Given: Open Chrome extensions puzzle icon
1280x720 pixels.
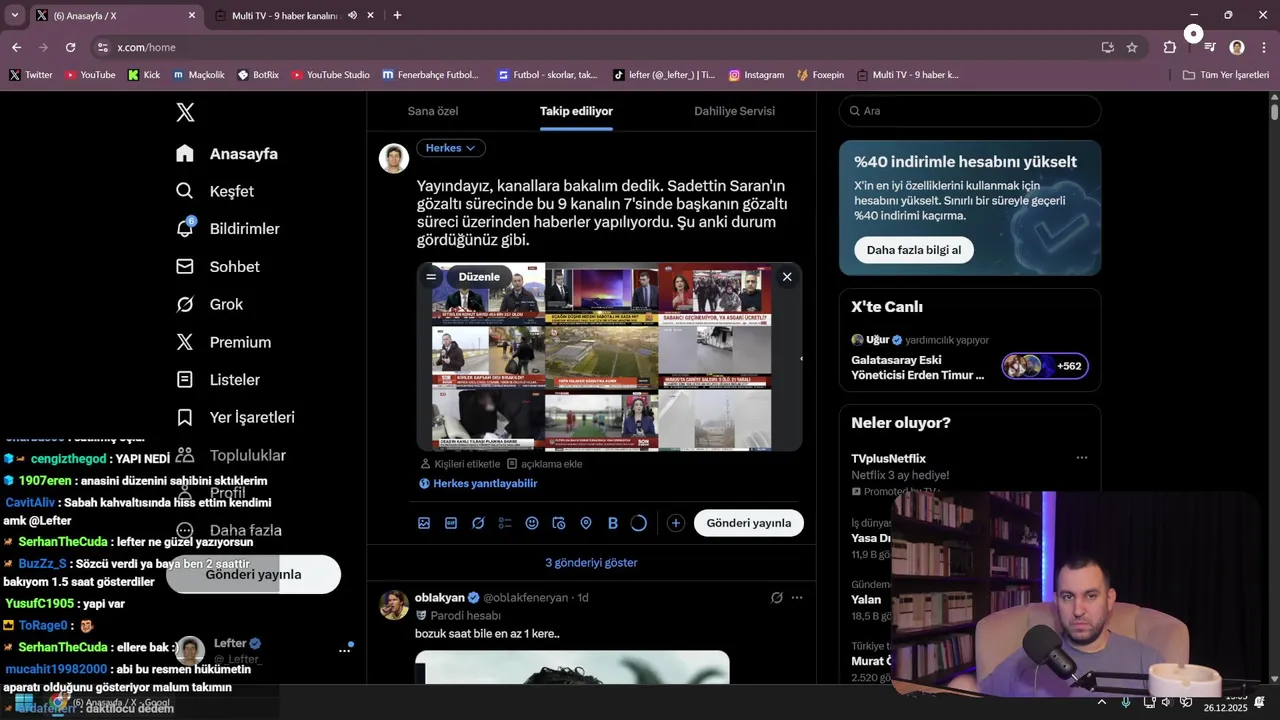Looking at the screenshot, I should [x=1170, y=47].
